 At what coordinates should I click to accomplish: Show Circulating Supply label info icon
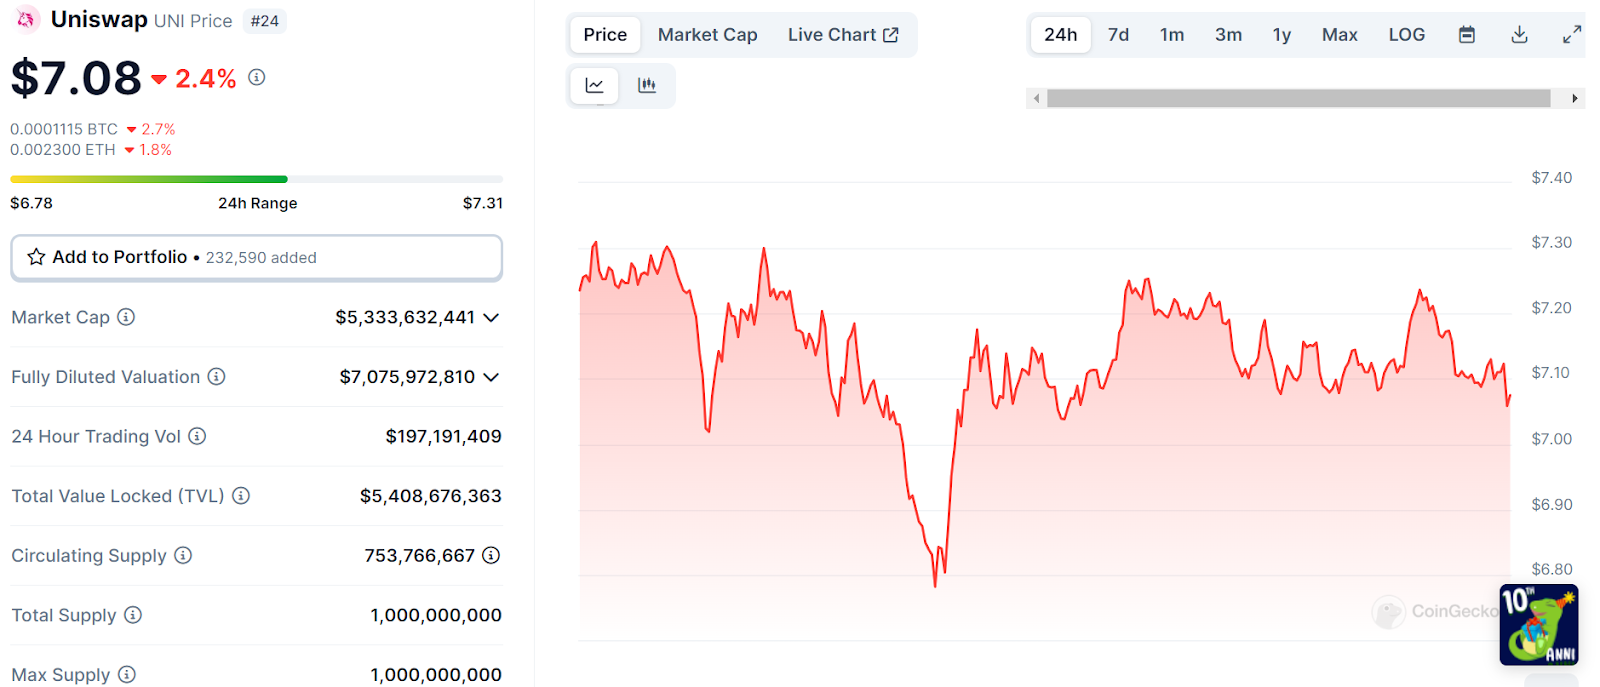click(183, 555)
